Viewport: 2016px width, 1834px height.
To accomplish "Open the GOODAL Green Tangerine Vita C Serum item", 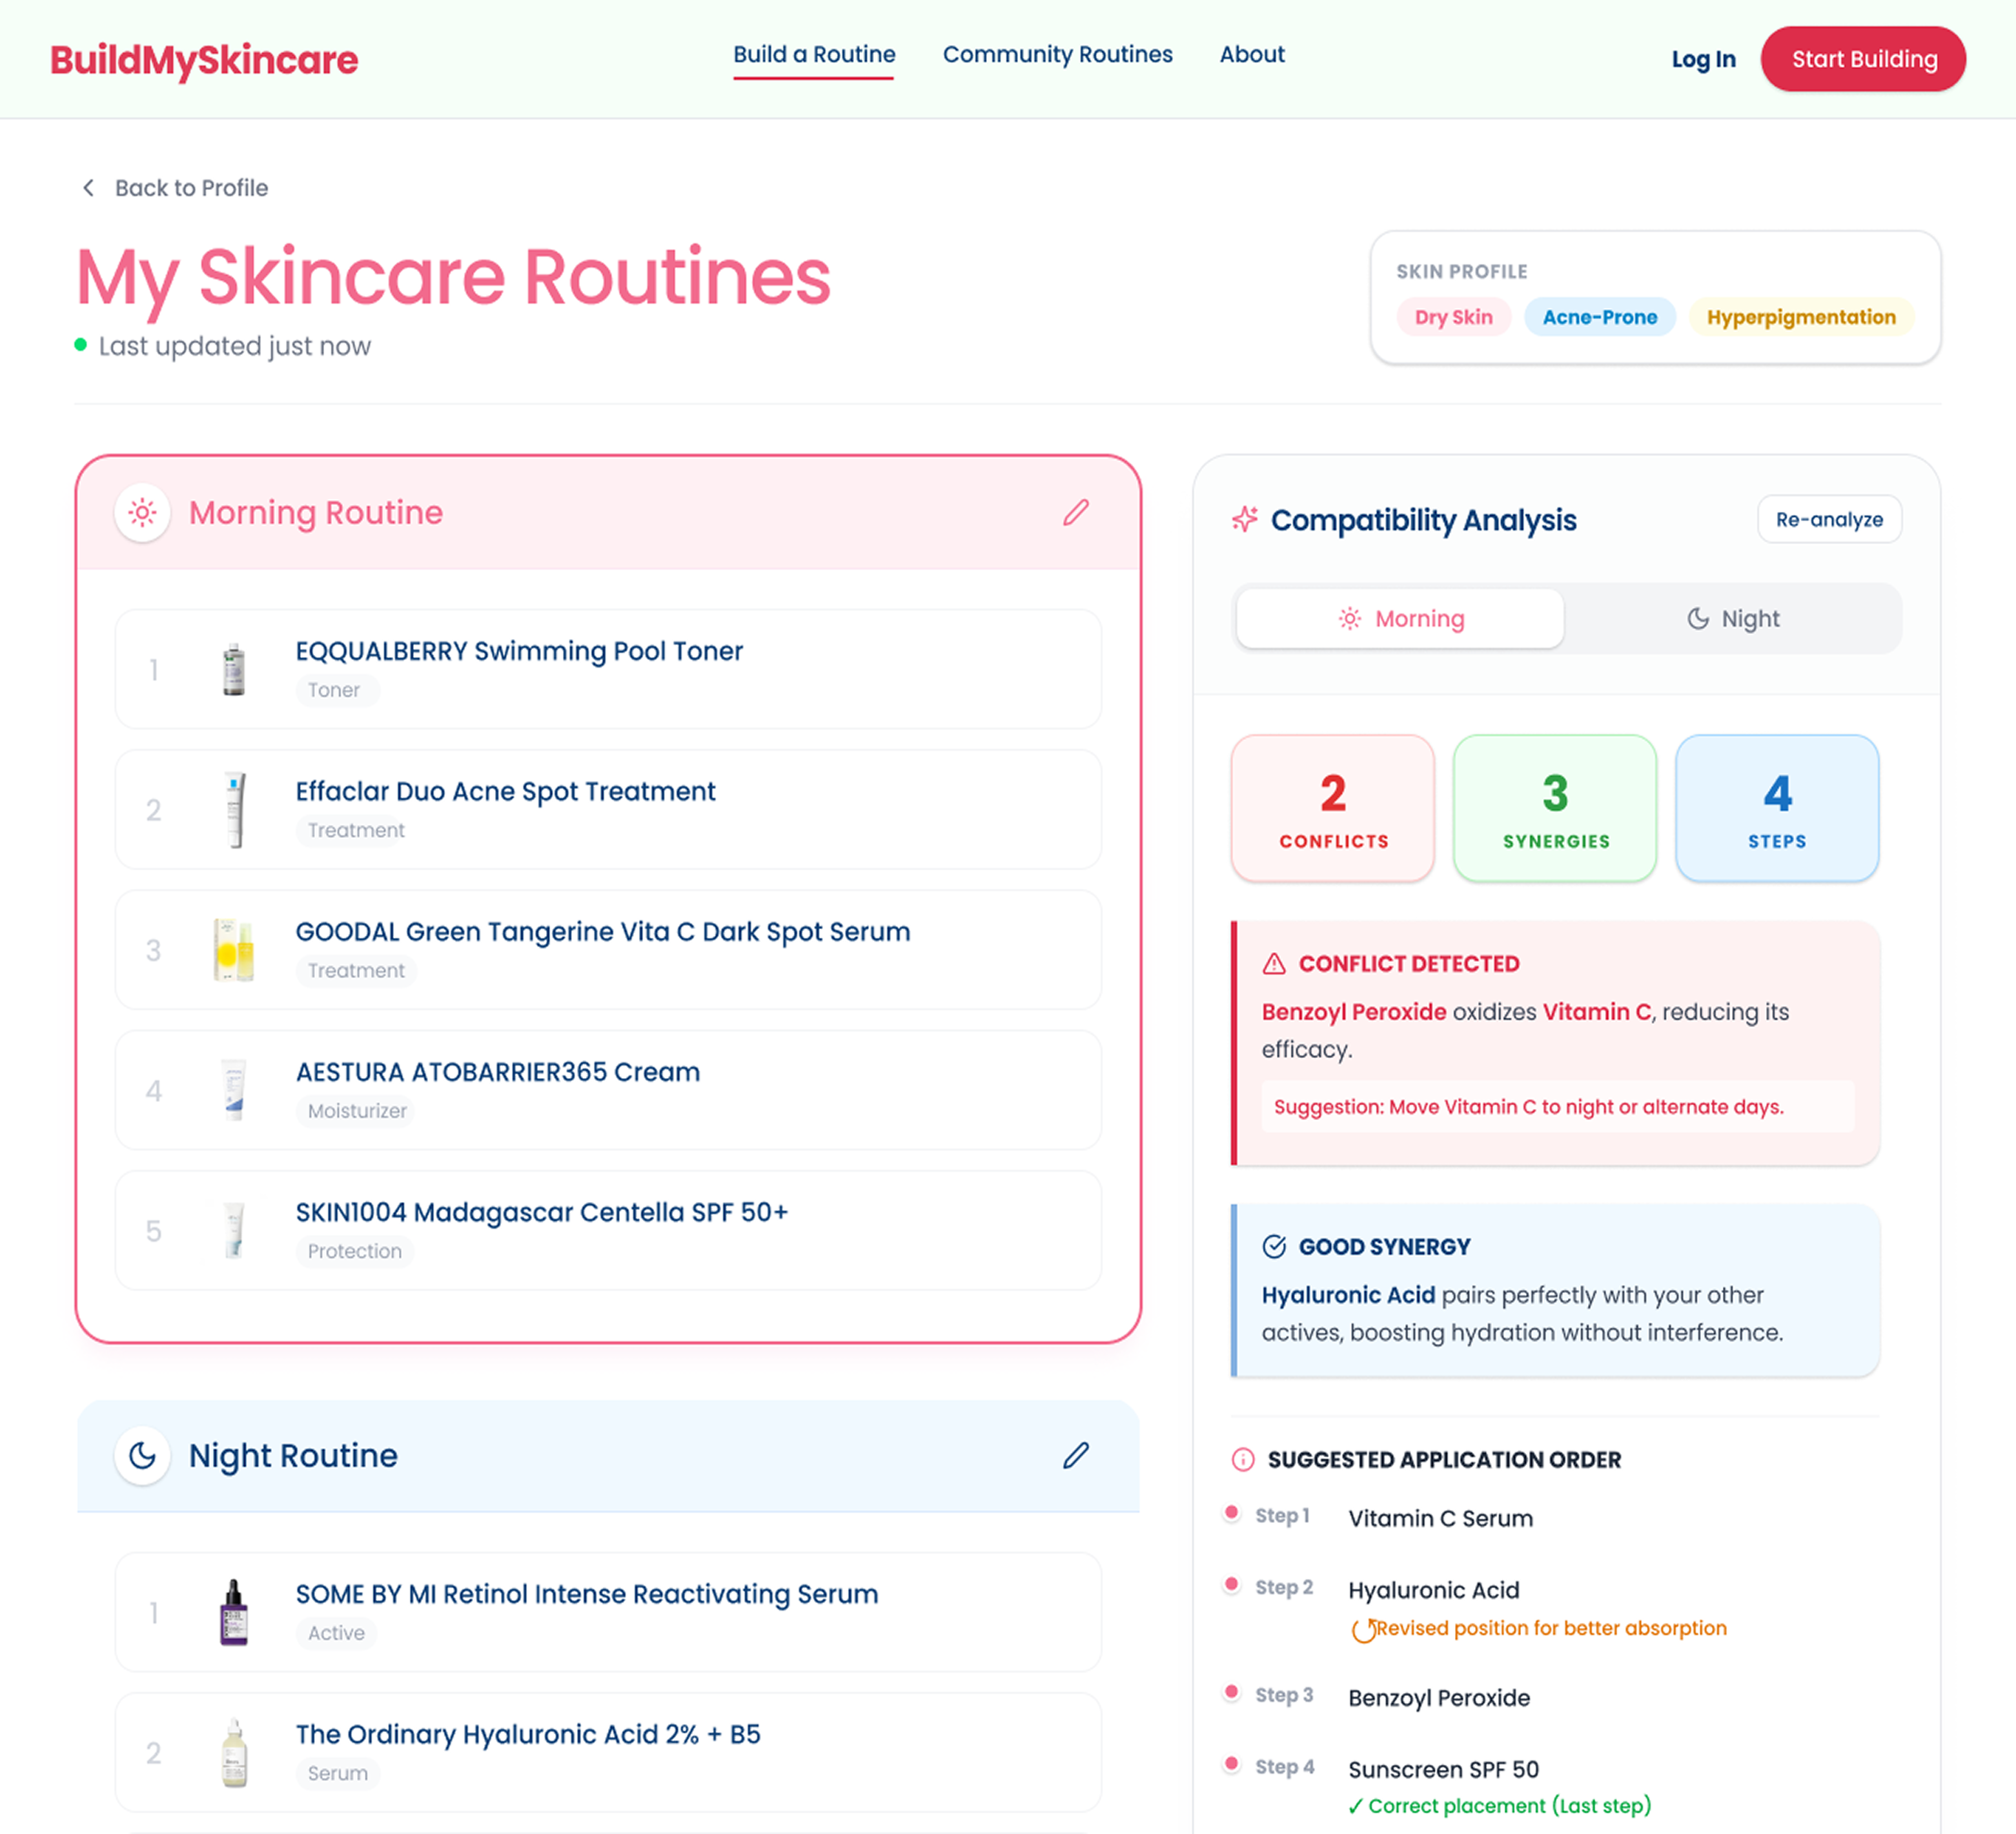I will (x=602, y=932).
